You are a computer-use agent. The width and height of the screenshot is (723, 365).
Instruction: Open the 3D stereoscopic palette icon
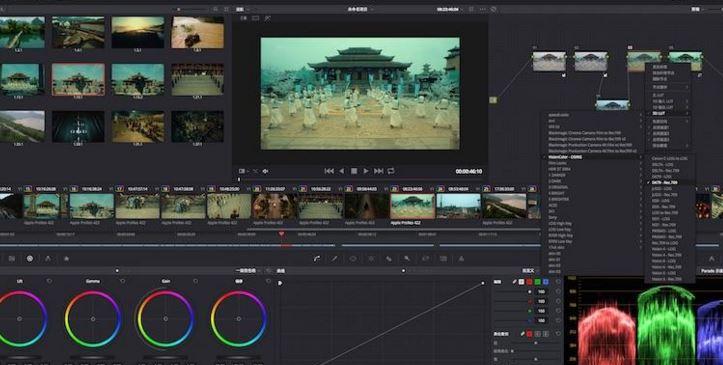click(443, 259)
